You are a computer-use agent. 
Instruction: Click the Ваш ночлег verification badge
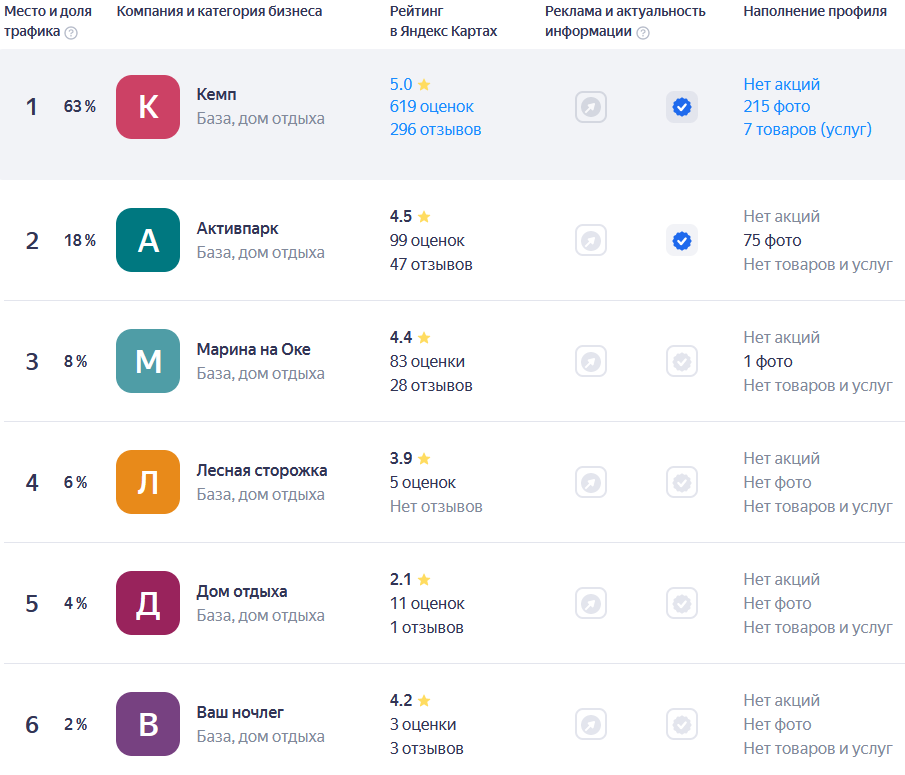click(682, 724)
